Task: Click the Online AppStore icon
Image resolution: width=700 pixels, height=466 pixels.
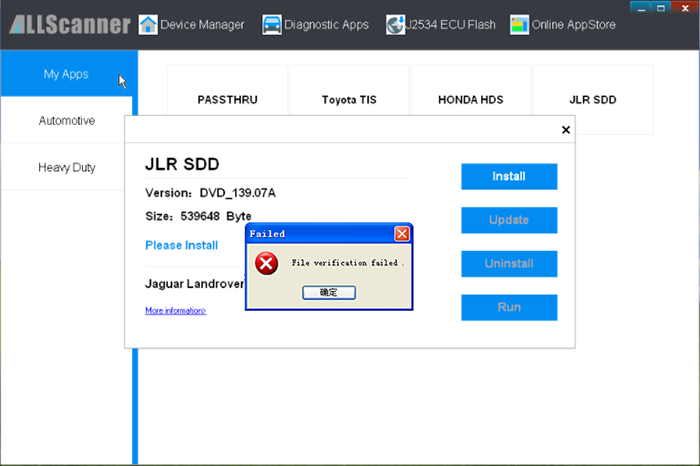Action: click(519, 25)
